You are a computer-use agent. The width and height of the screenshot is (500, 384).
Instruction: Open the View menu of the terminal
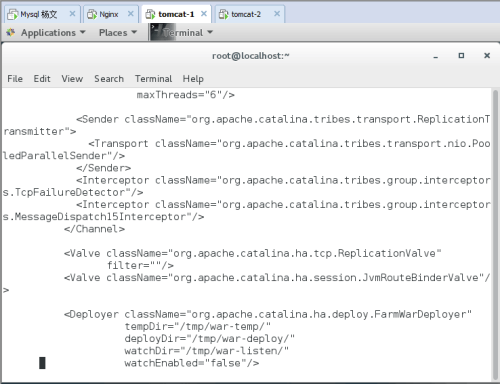tap(72, 79)
